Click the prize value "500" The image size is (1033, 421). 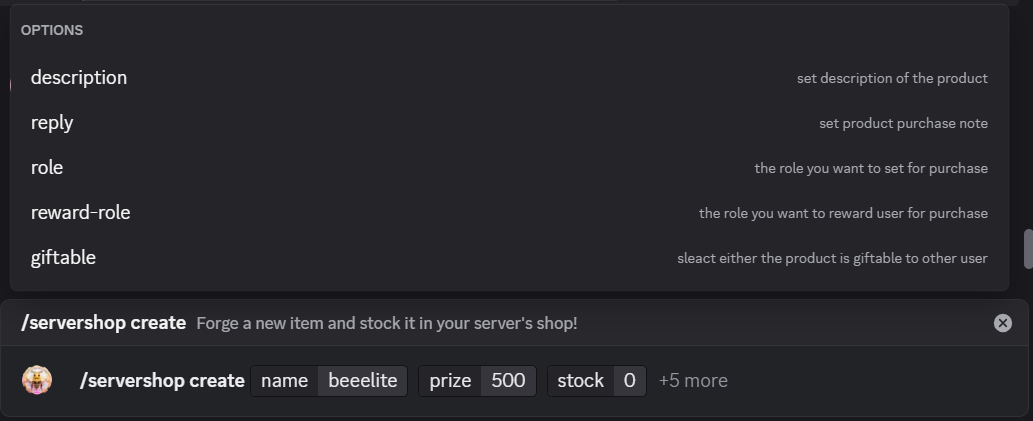click(x=508, y=381)
